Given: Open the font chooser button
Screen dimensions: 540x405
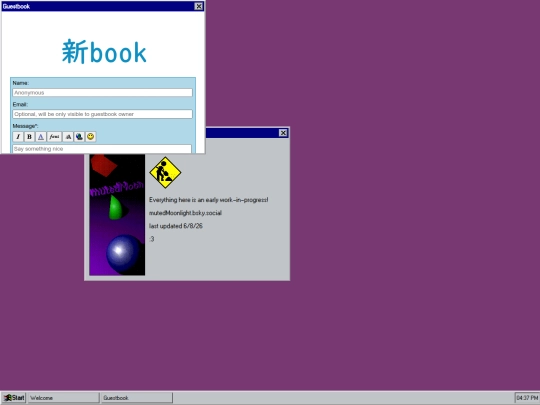Looking at the screenshot, I should tap(54, 137).
